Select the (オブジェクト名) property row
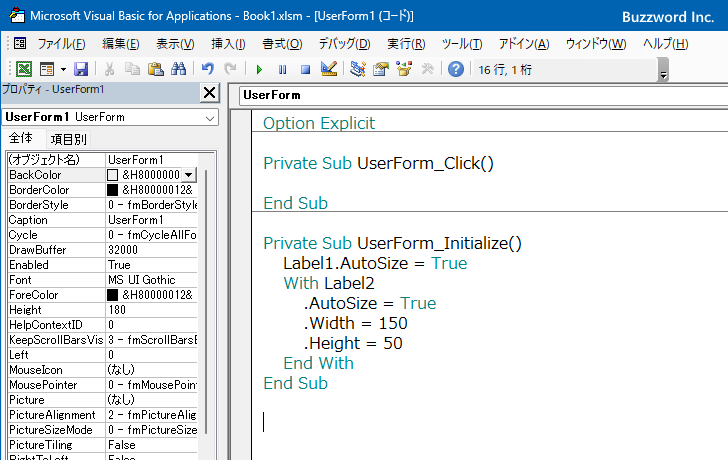 (103, 160)
